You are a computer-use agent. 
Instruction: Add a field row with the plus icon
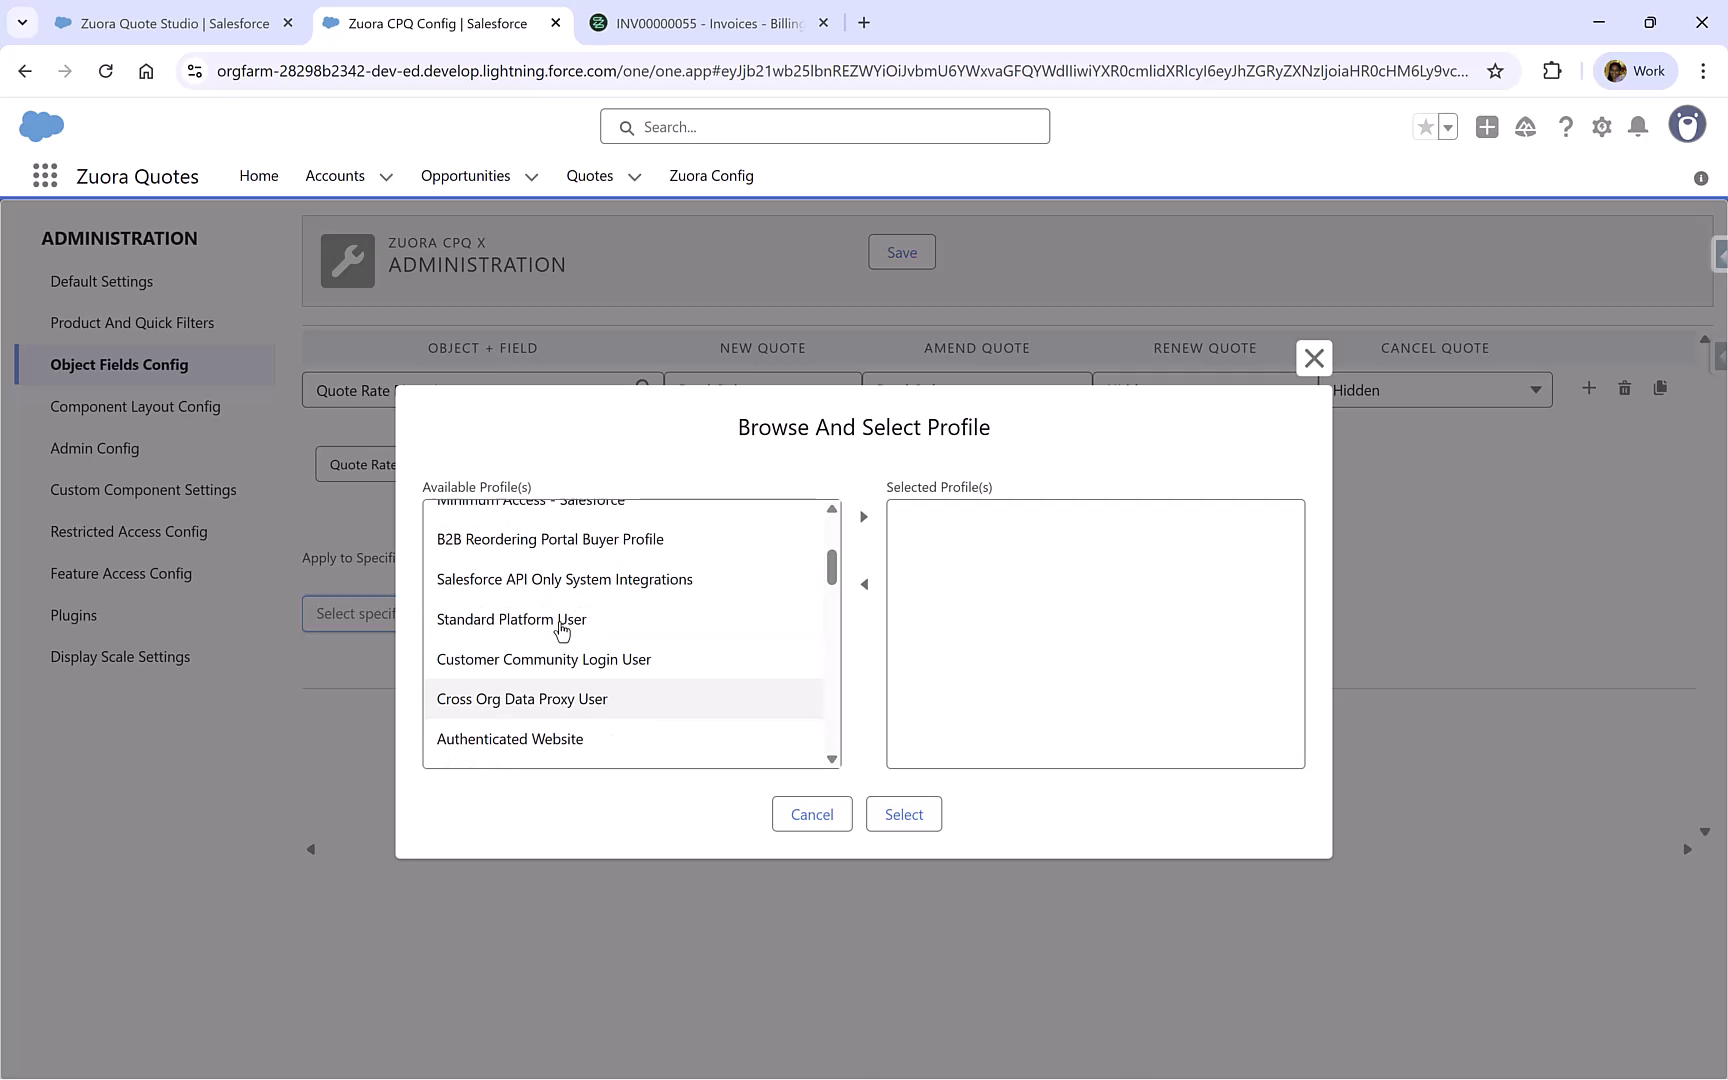1589,388
